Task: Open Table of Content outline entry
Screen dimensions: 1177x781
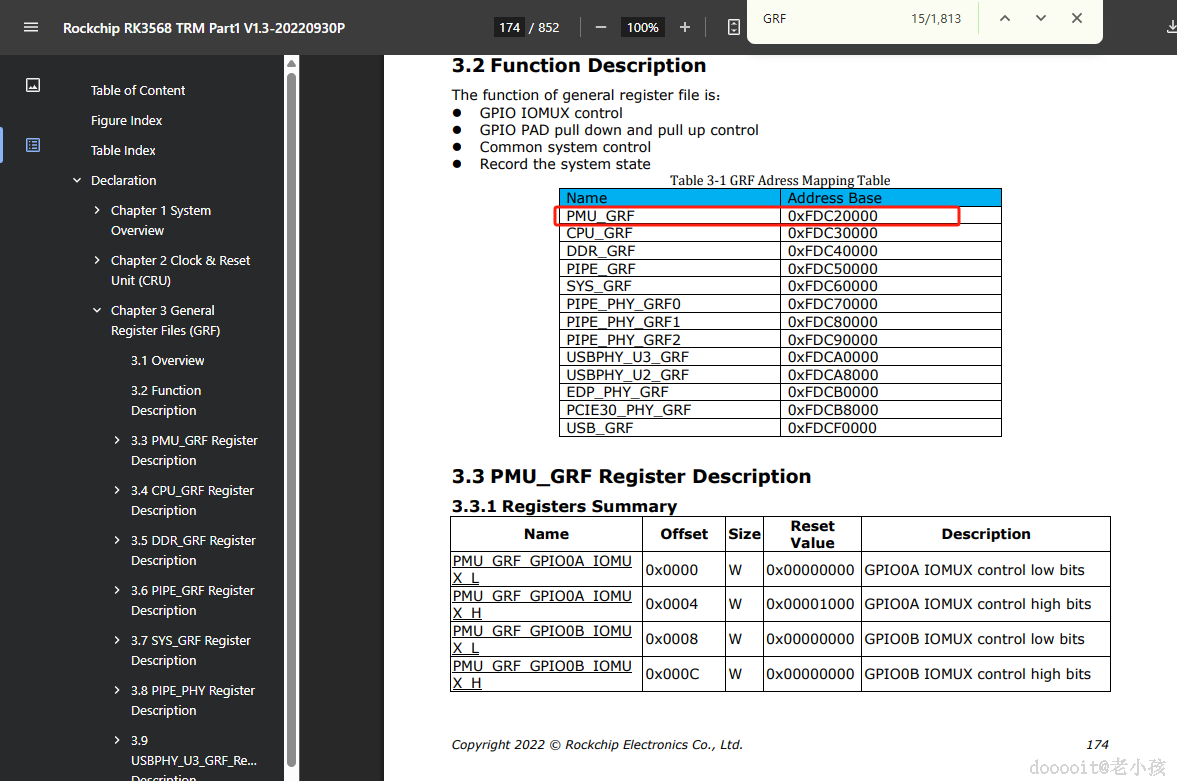Action: pos(138,90)
